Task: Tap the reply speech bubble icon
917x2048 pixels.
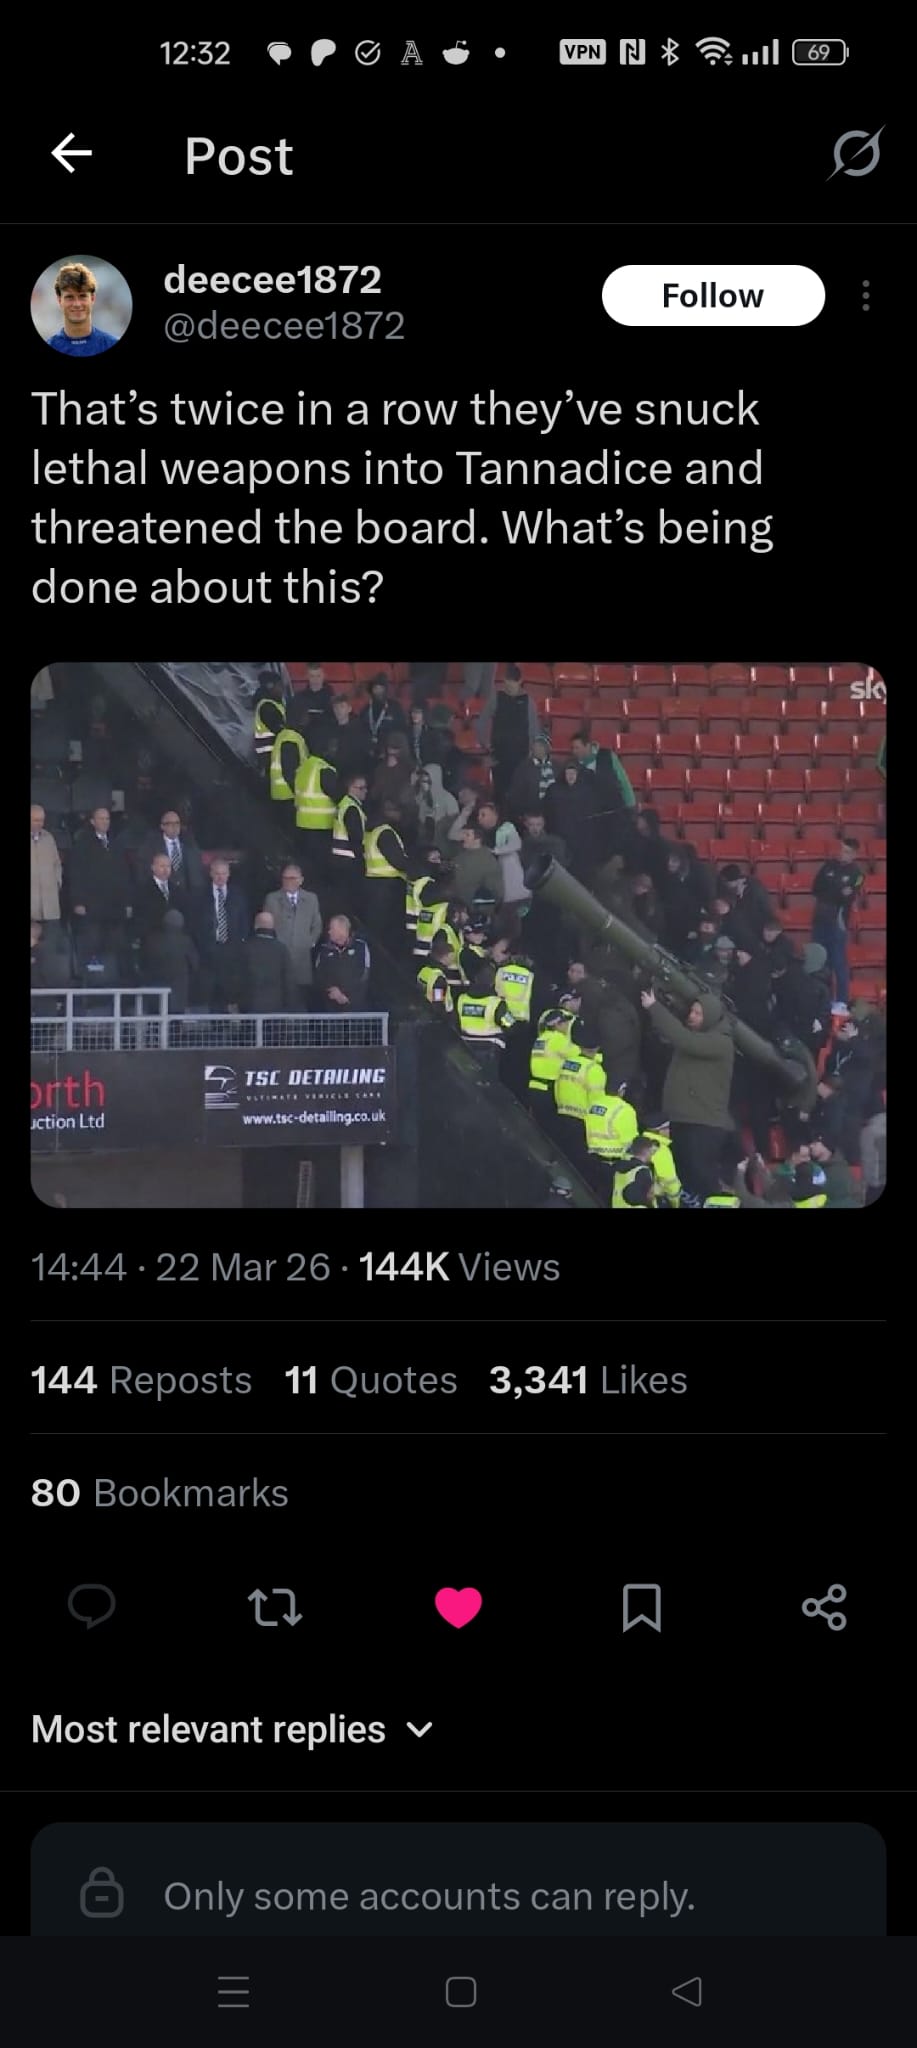Action: pos(92,1607)
